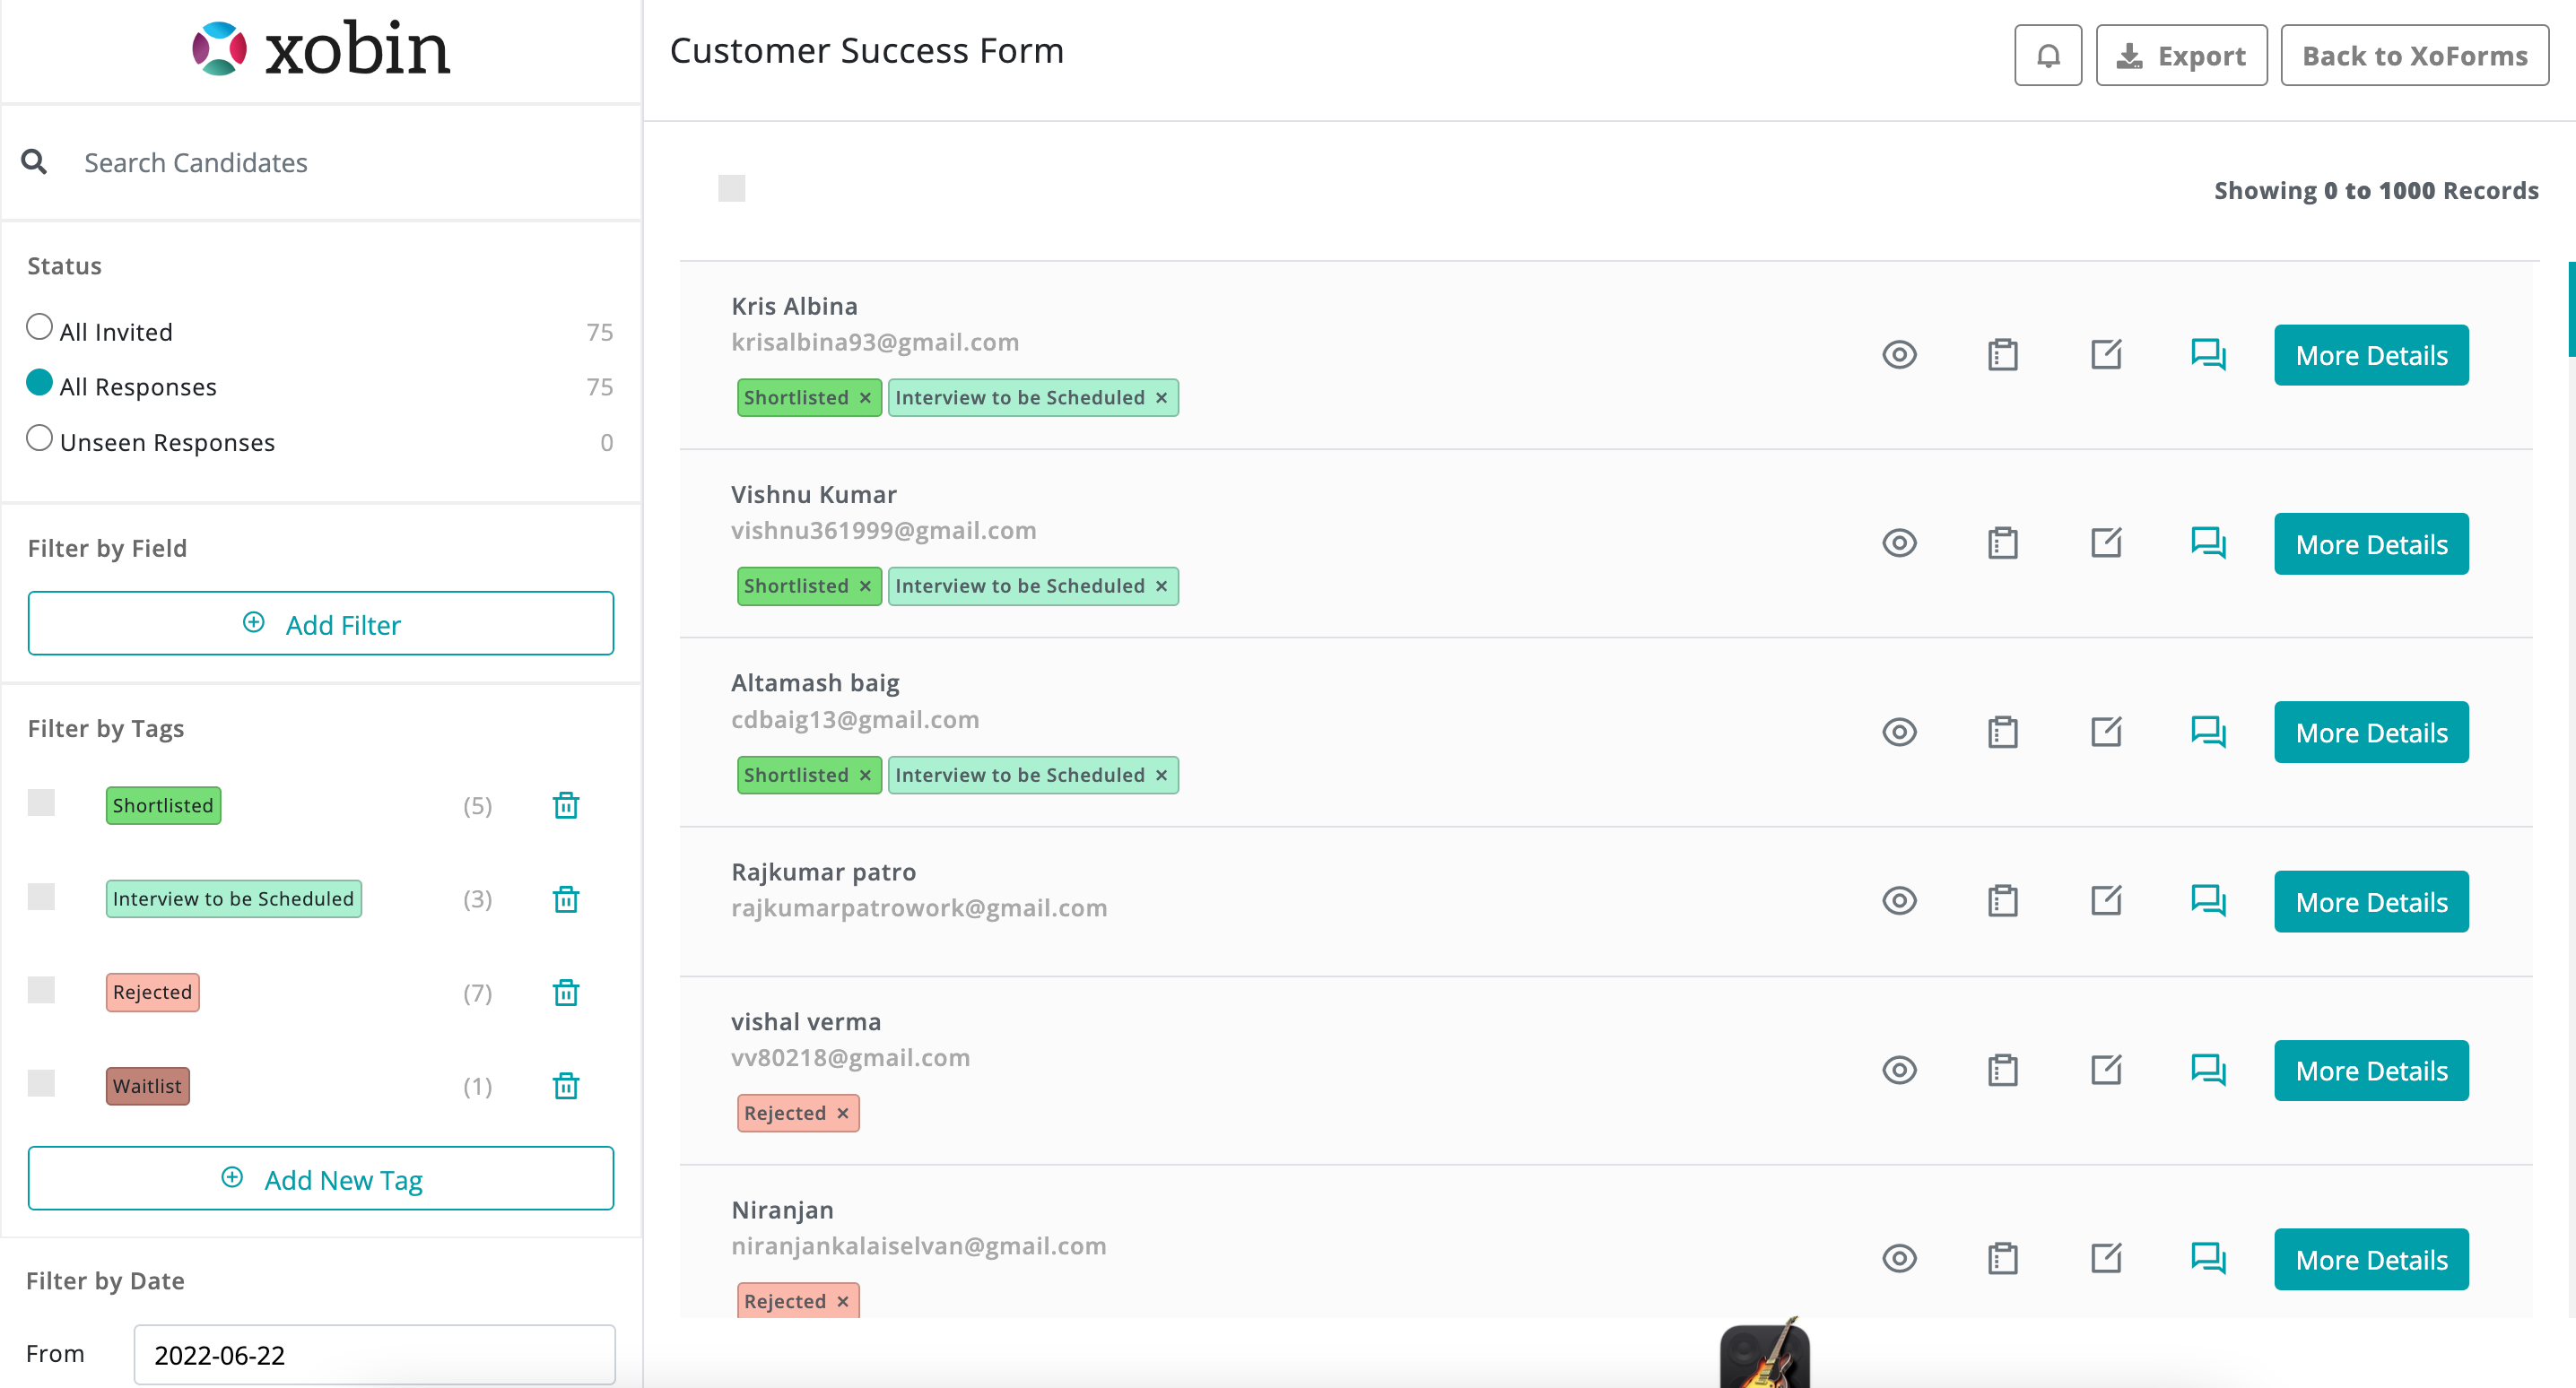
Task: Tick the select-all records checkbox
Action: (x=731, y=189)
